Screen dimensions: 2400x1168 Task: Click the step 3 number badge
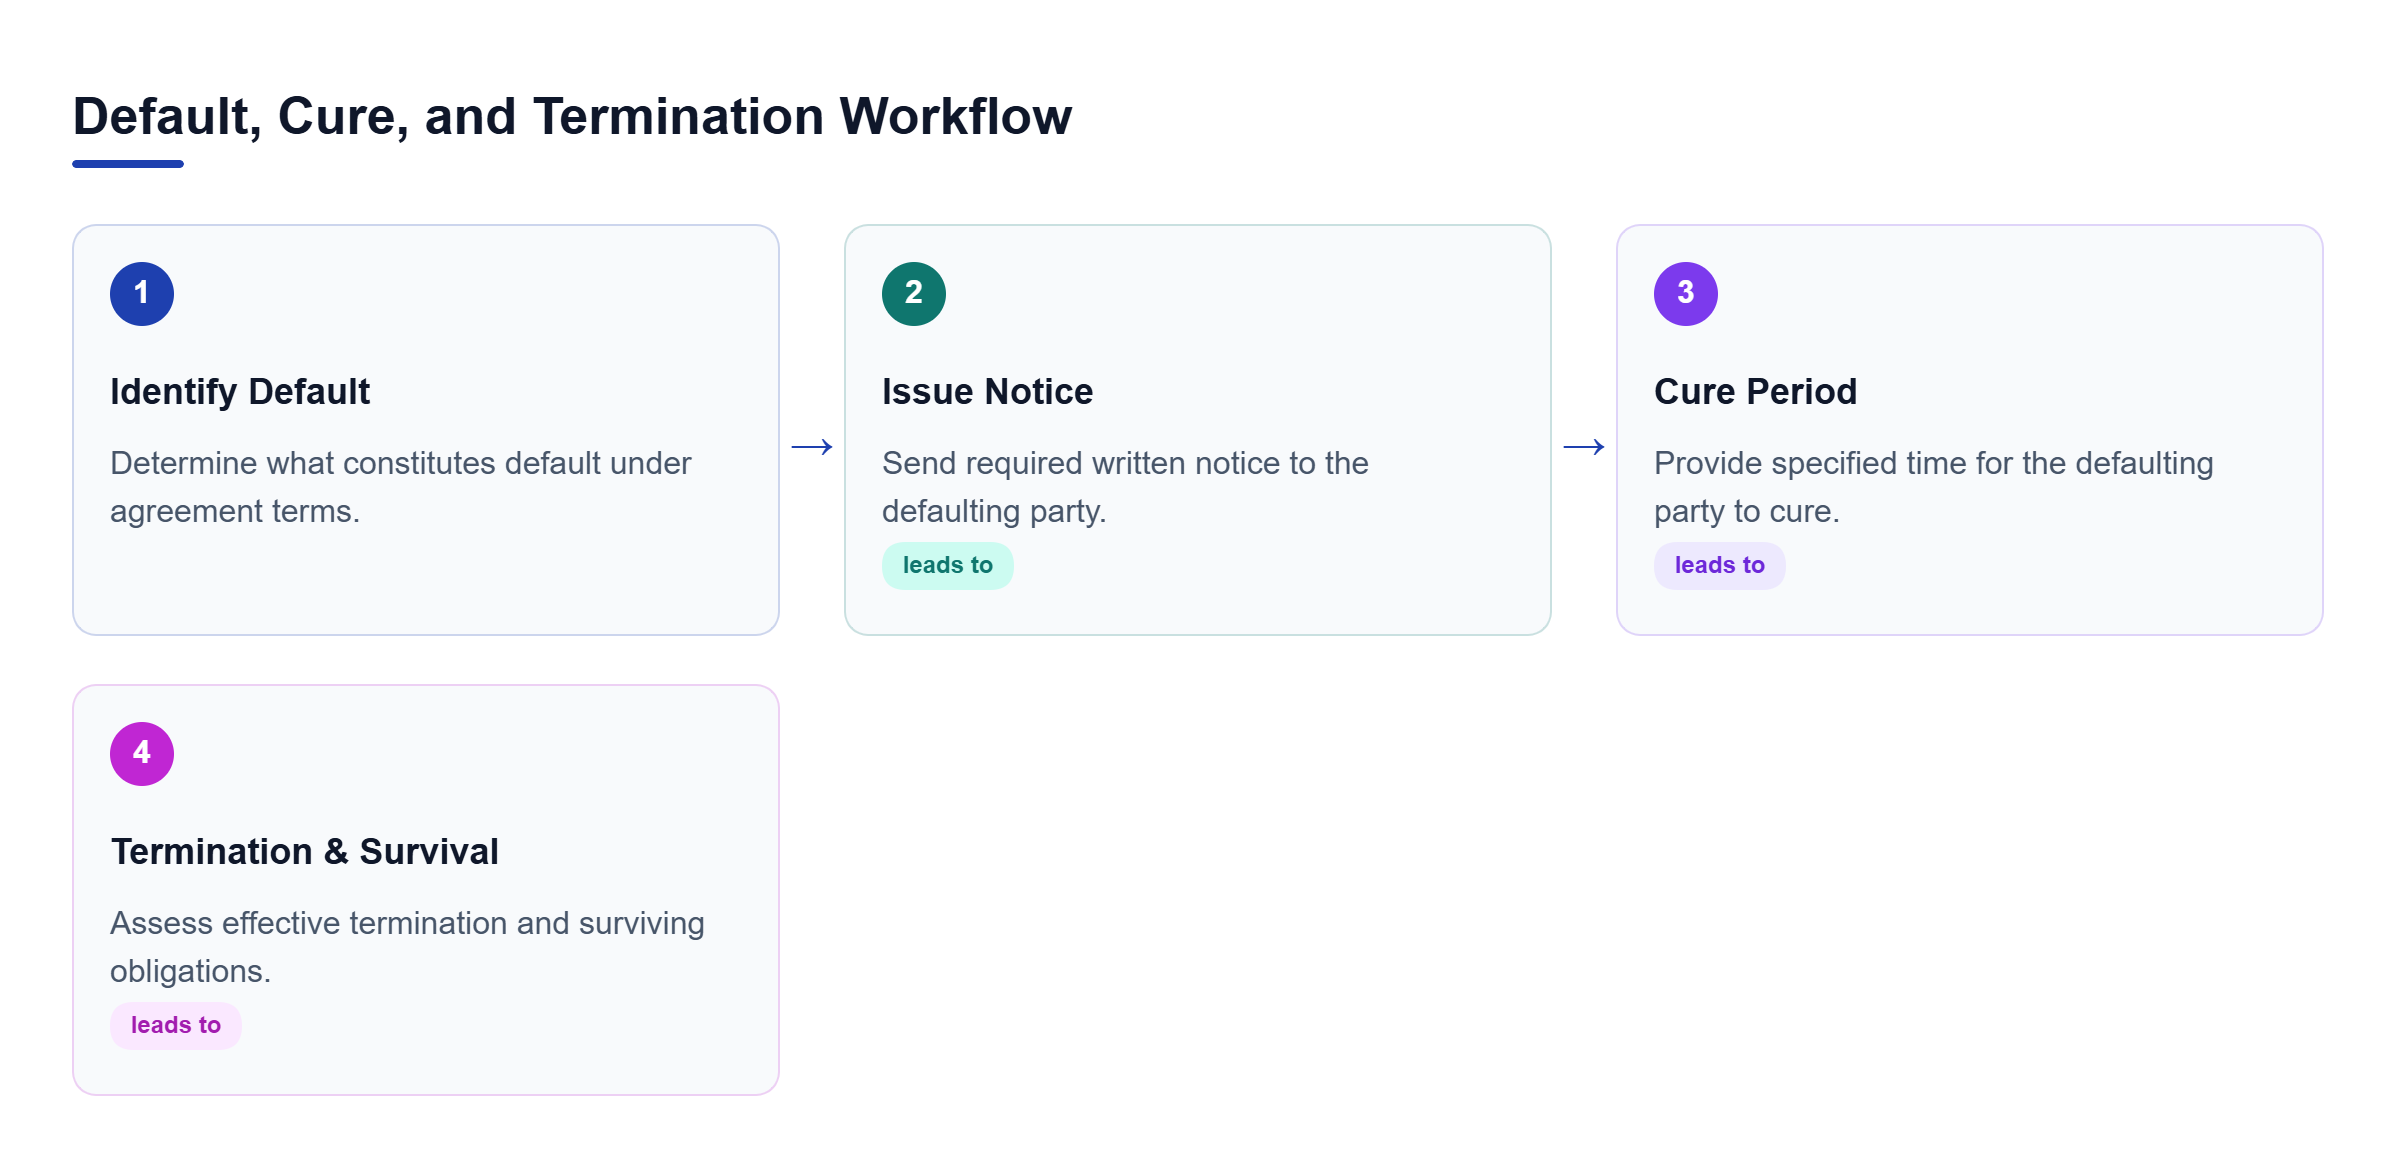pyautogui.click(x=1686, y=294)
